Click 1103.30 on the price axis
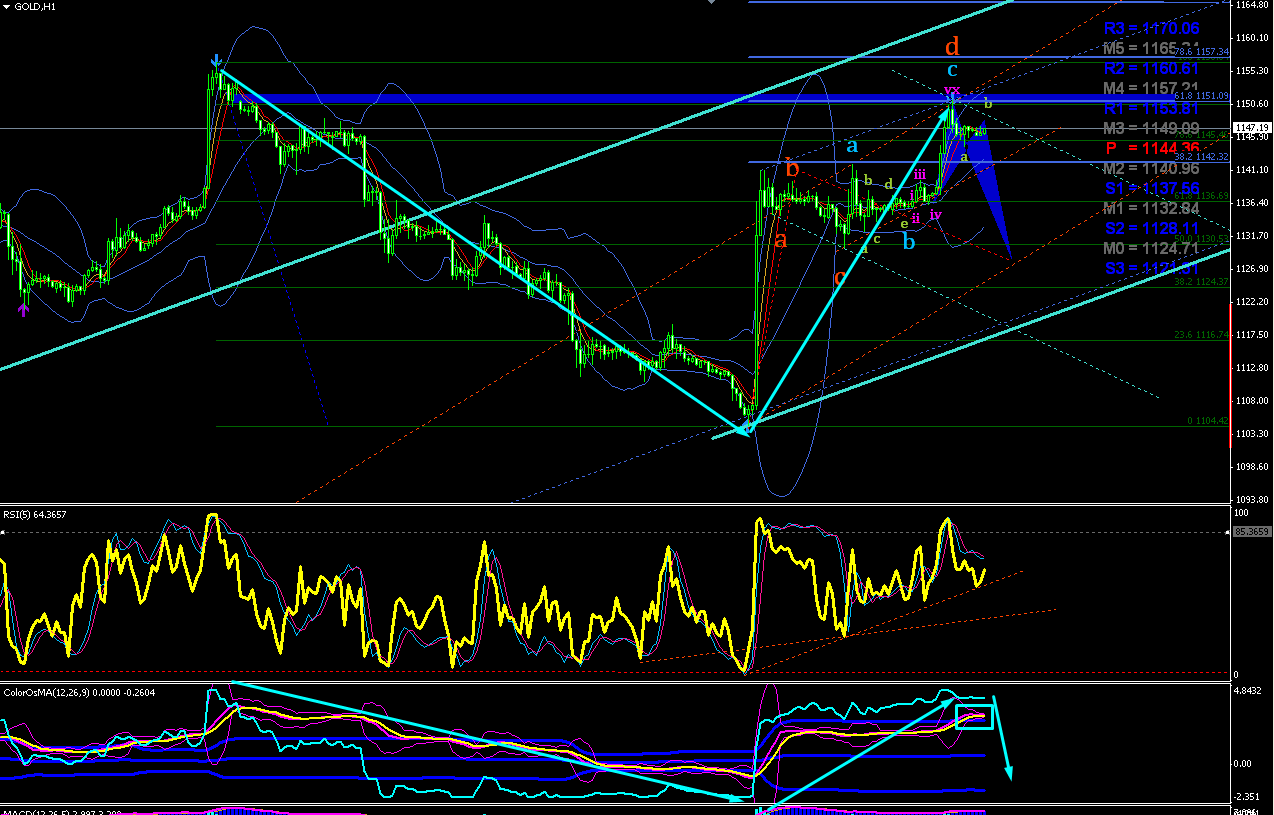This screenshot has width=1274, height=815. [1252, 434]
